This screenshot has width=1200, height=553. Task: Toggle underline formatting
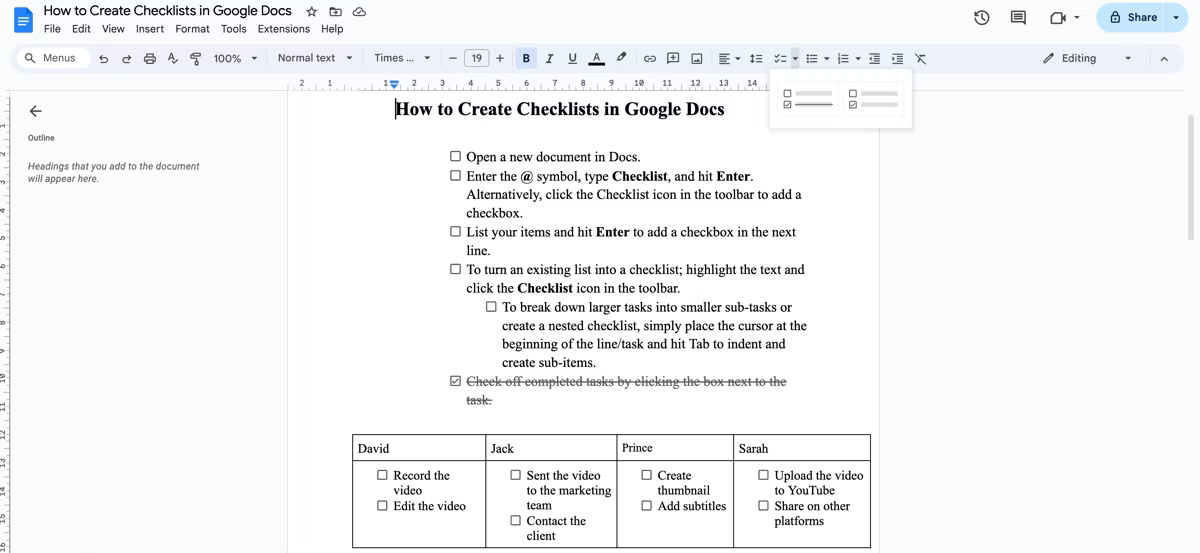(x=572, y=58)
